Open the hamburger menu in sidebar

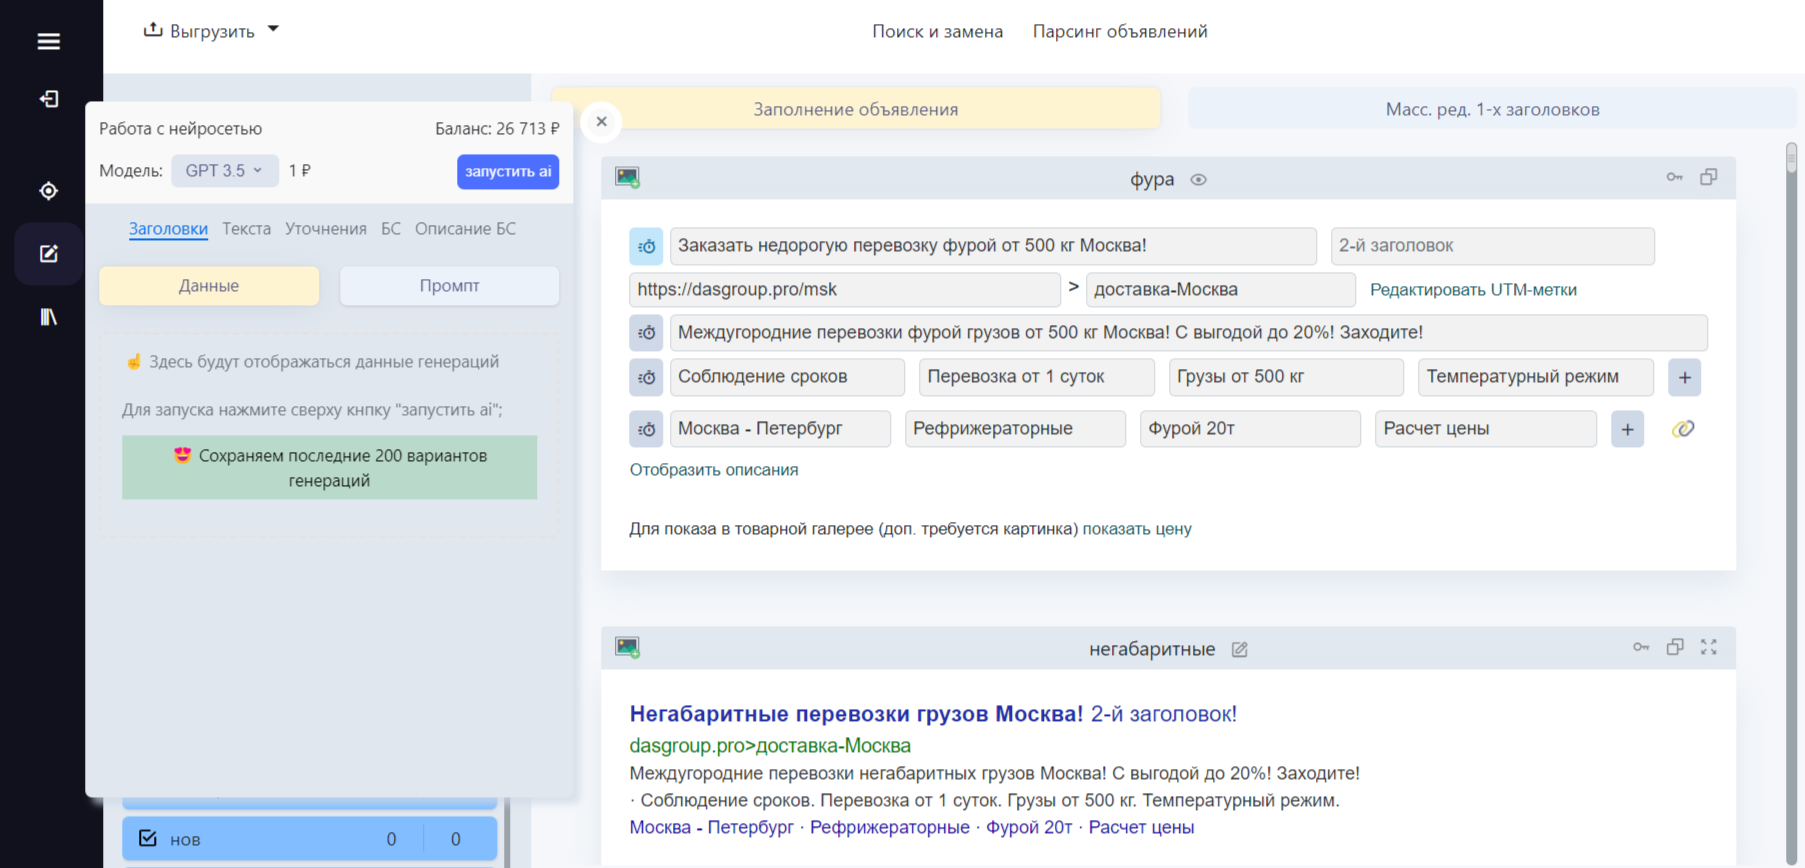click(48, 41)
